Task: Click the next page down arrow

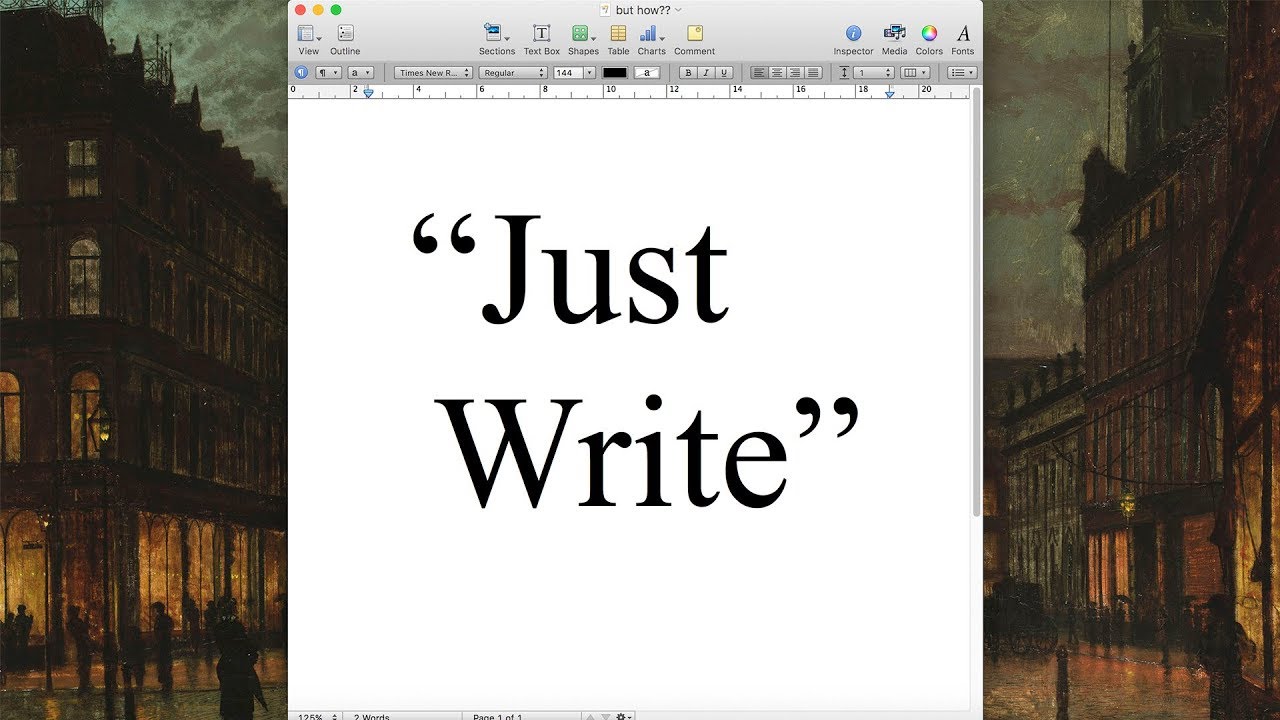Action: coord(605,716)
